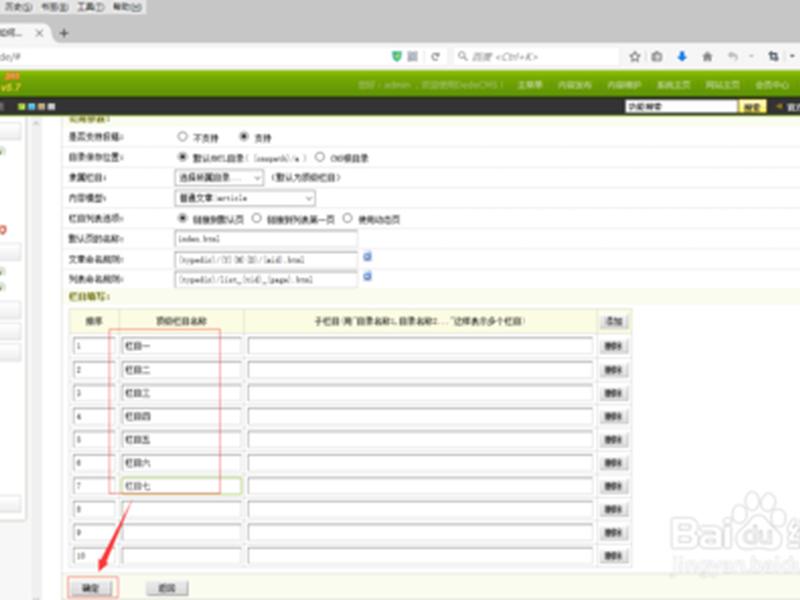Image resolution: width=800 pixels, height=600 pixels.
Task: Delete row 10 with its 删除 button
Action: 613,556
